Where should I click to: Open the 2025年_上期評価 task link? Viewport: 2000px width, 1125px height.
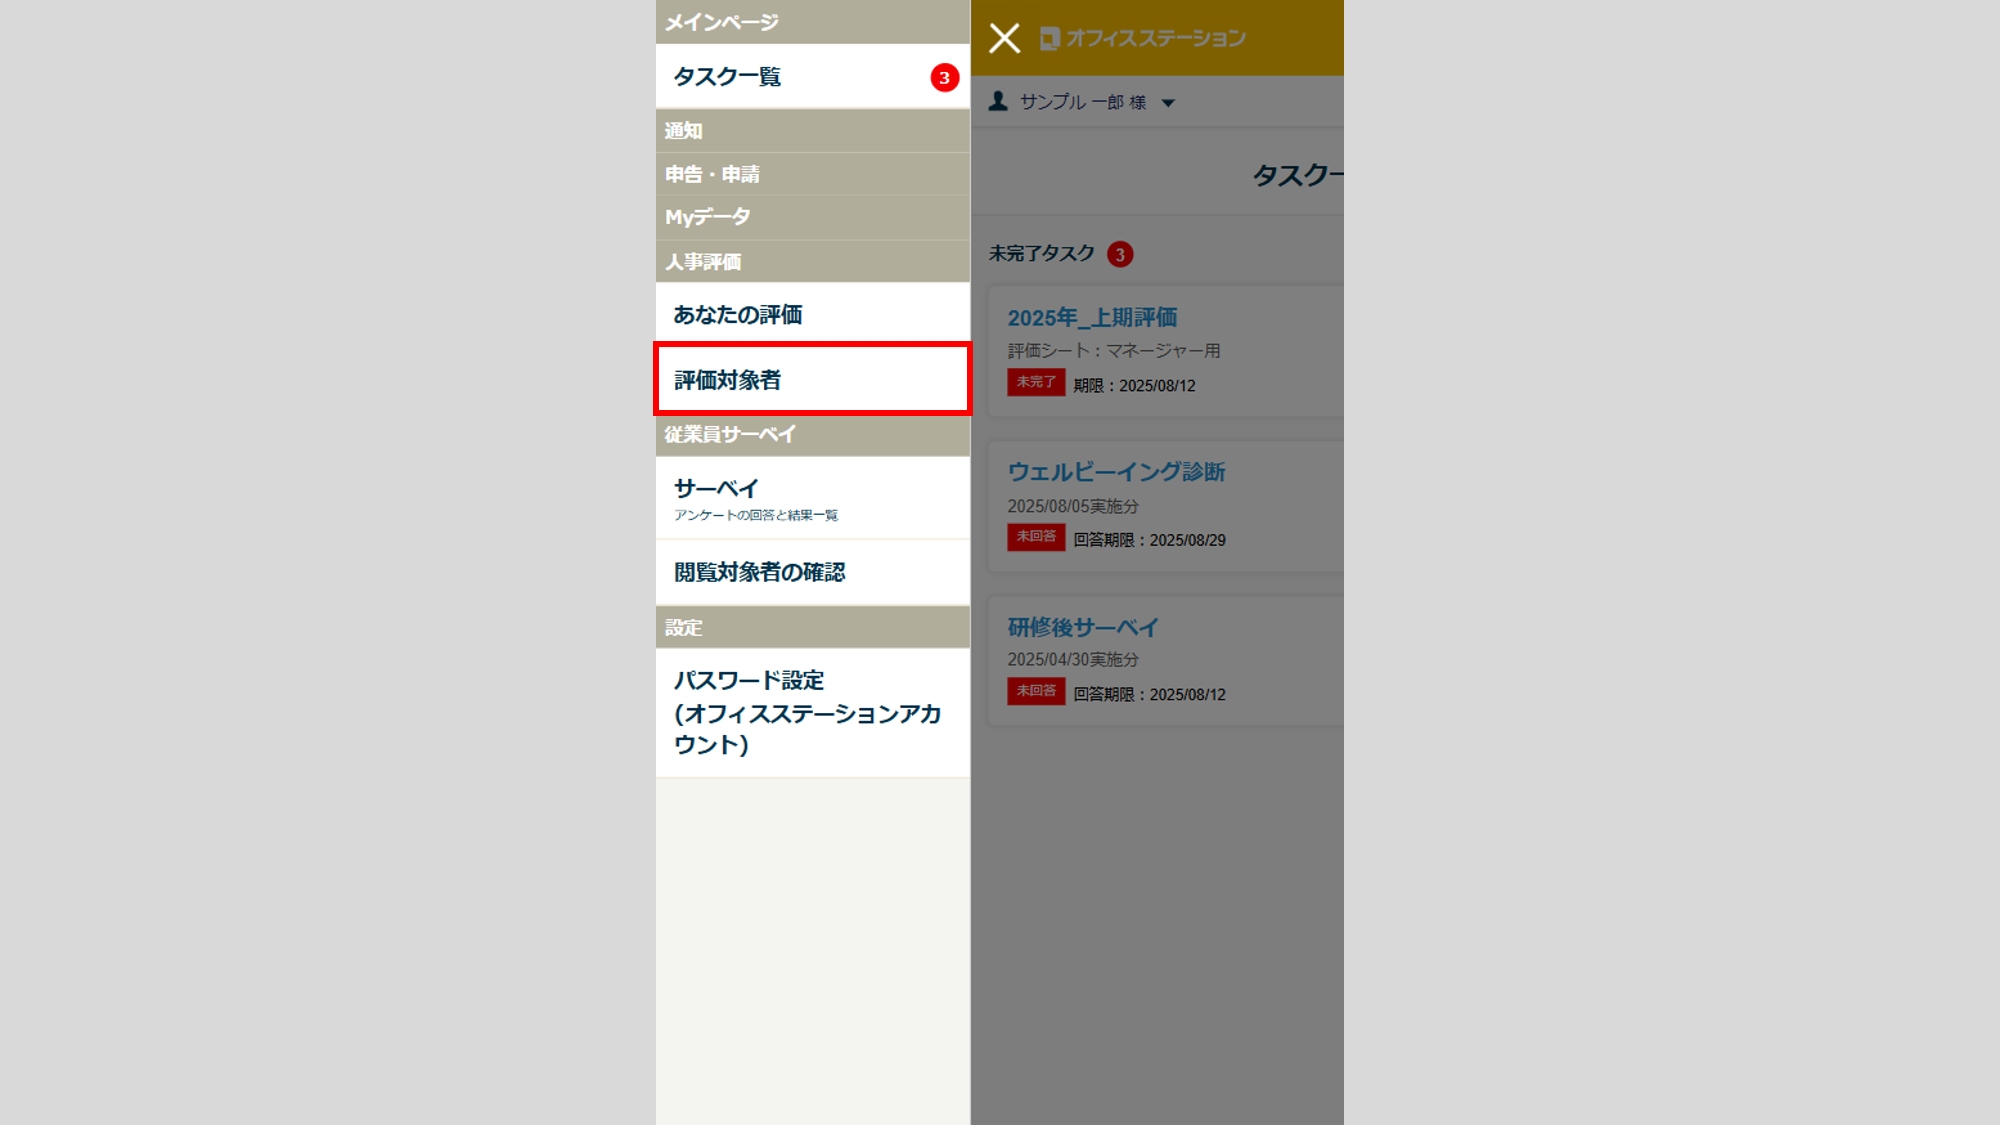[1092, 318]
